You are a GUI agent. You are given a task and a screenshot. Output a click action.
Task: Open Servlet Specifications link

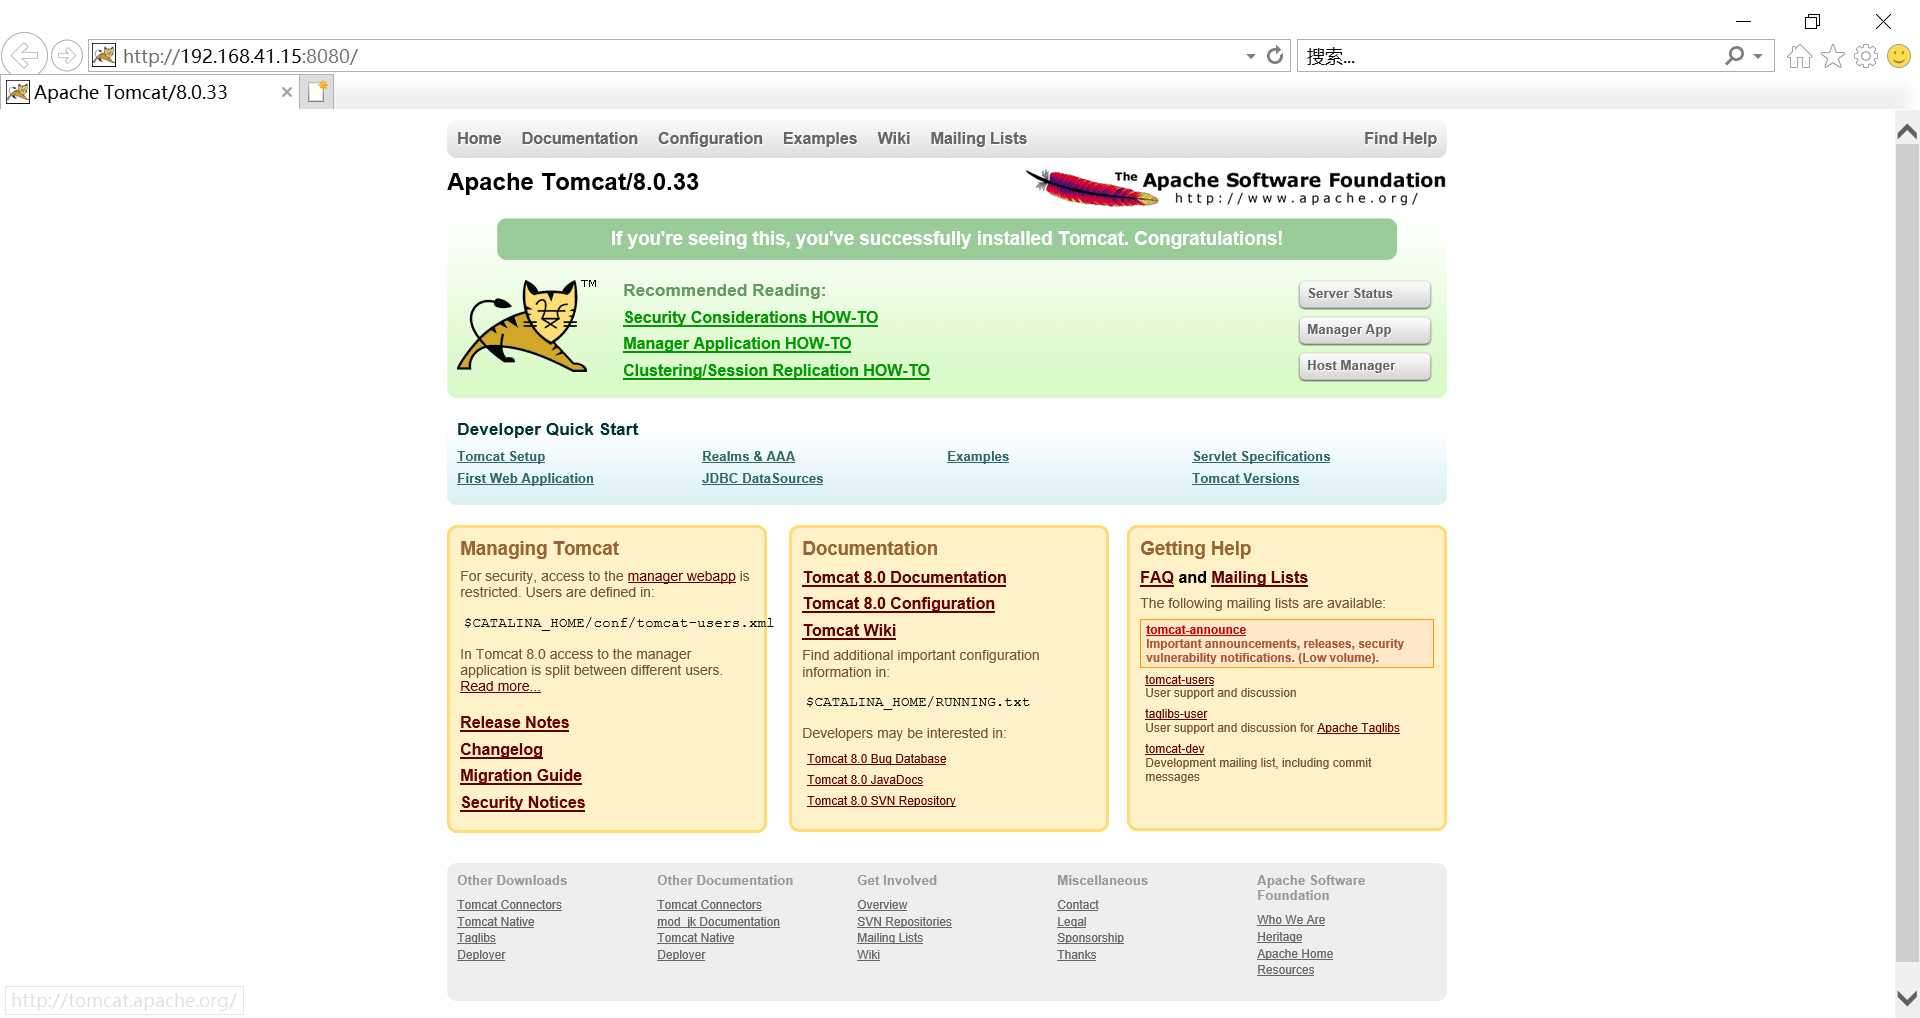(1261, 456)
